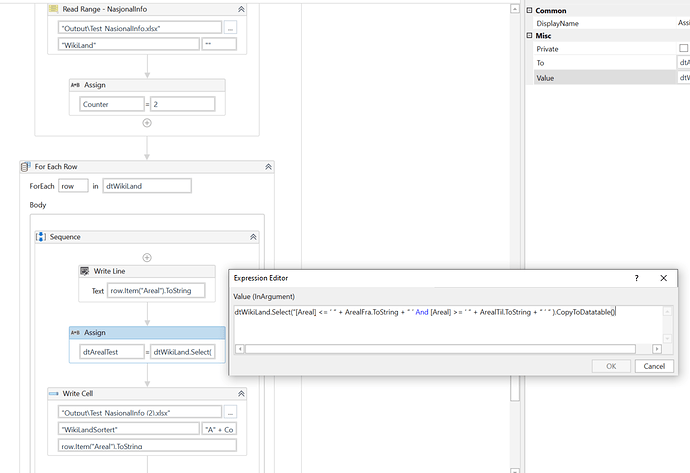The height and width of the screenshot is (473, 690).
Task: Click the Write Line activity icon
Action: coord(84,271)
